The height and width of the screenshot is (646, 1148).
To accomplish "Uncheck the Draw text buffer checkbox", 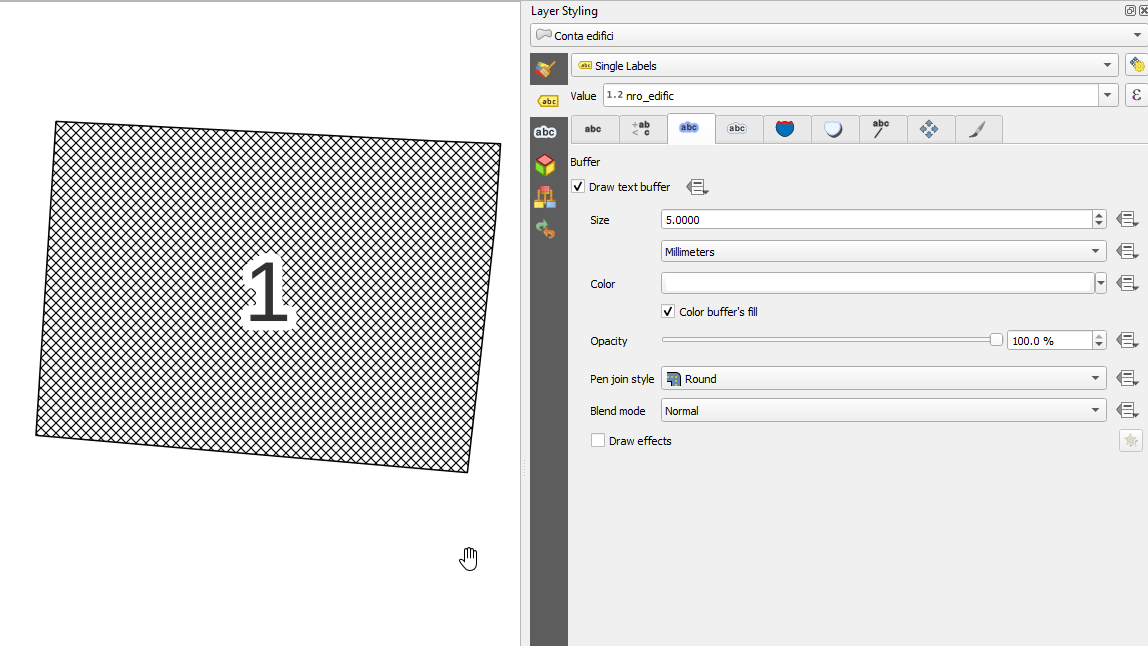I will click(578, 187).
